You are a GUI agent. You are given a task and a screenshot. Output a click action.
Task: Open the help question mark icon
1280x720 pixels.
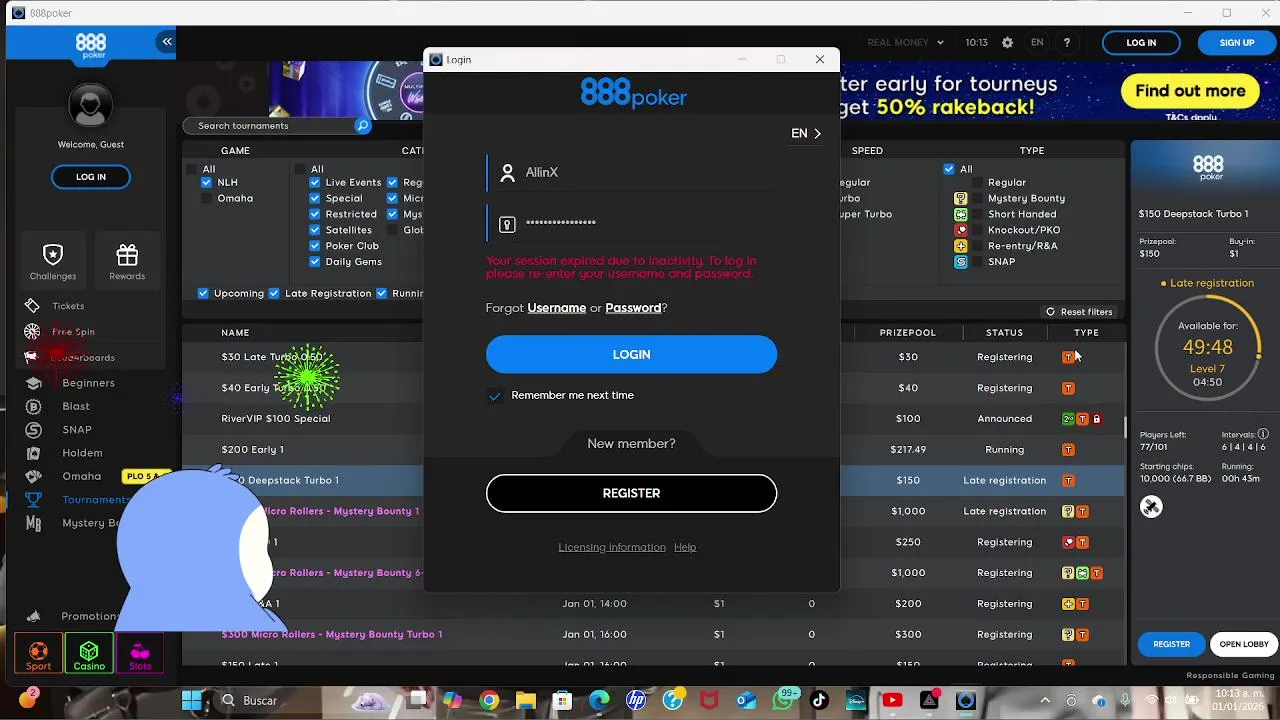(x=1067, y=43)
